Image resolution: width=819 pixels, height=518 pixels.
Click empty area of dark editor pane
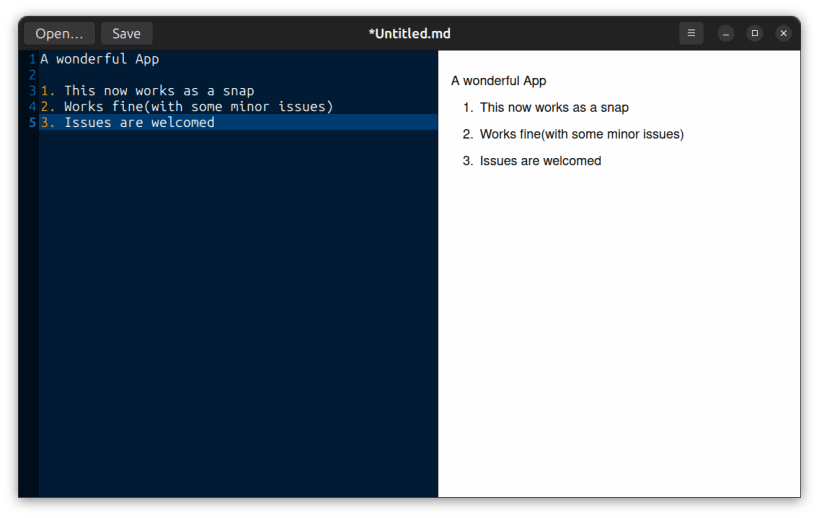pos(238,313)
